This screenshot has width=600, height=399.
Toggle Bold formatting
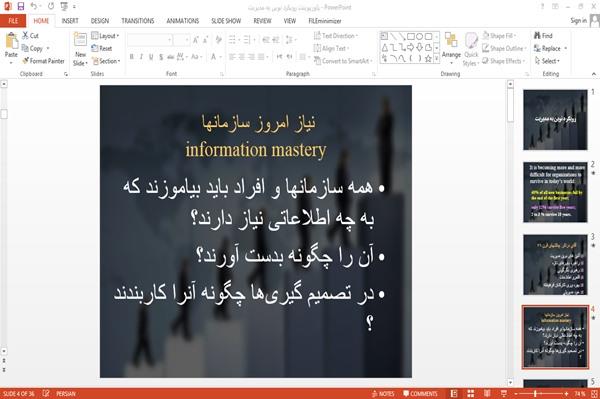132,57
